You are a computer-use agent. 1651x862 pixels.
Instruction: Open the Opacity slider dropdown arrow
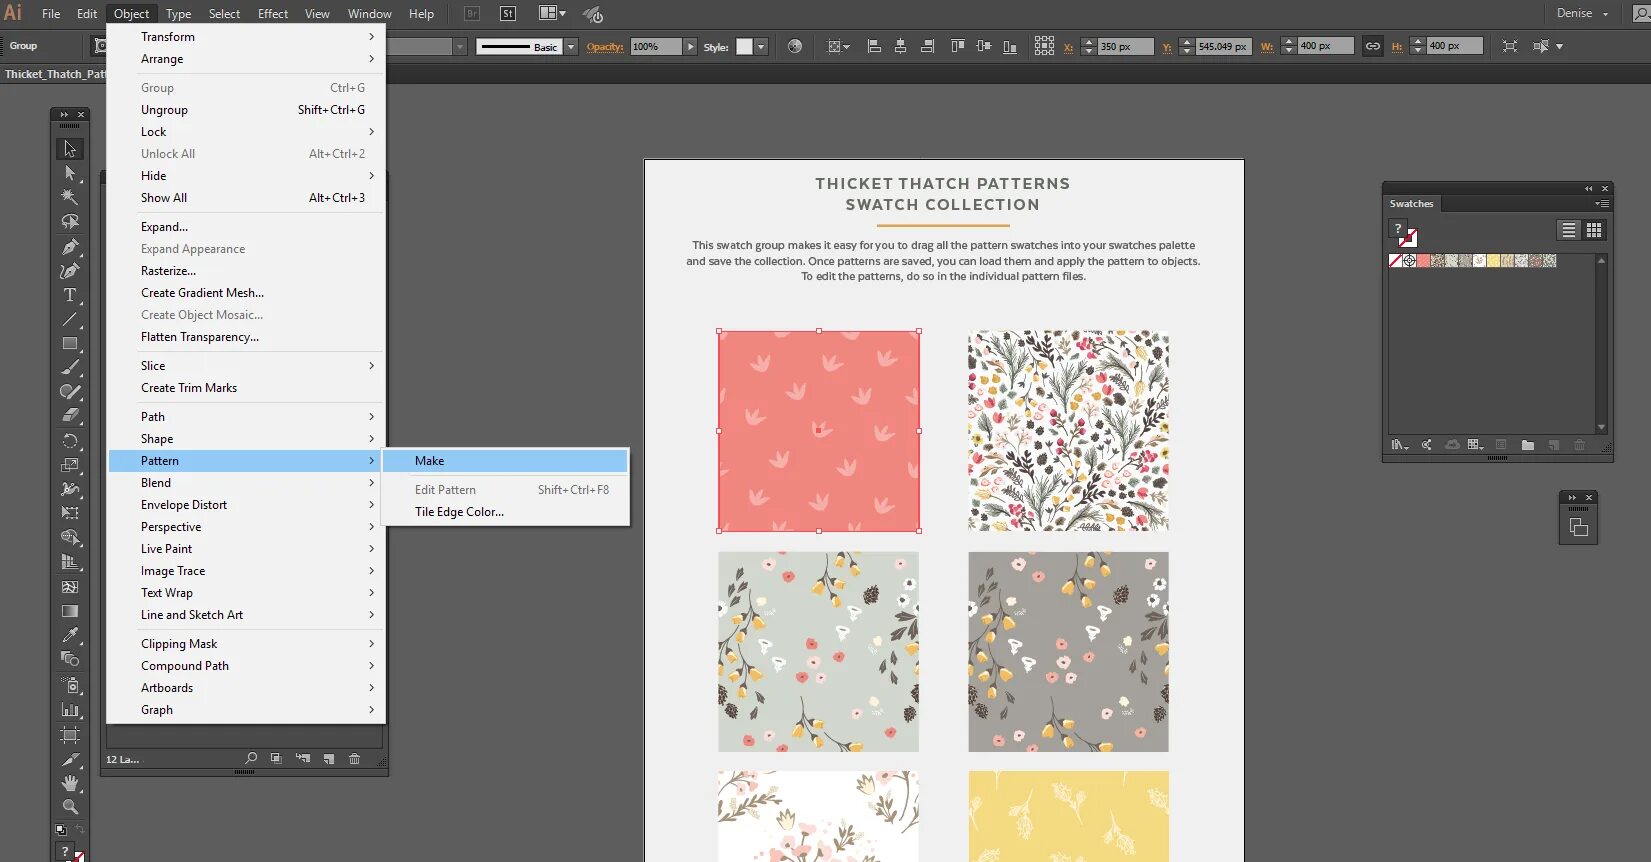click(x=690, y=46)
